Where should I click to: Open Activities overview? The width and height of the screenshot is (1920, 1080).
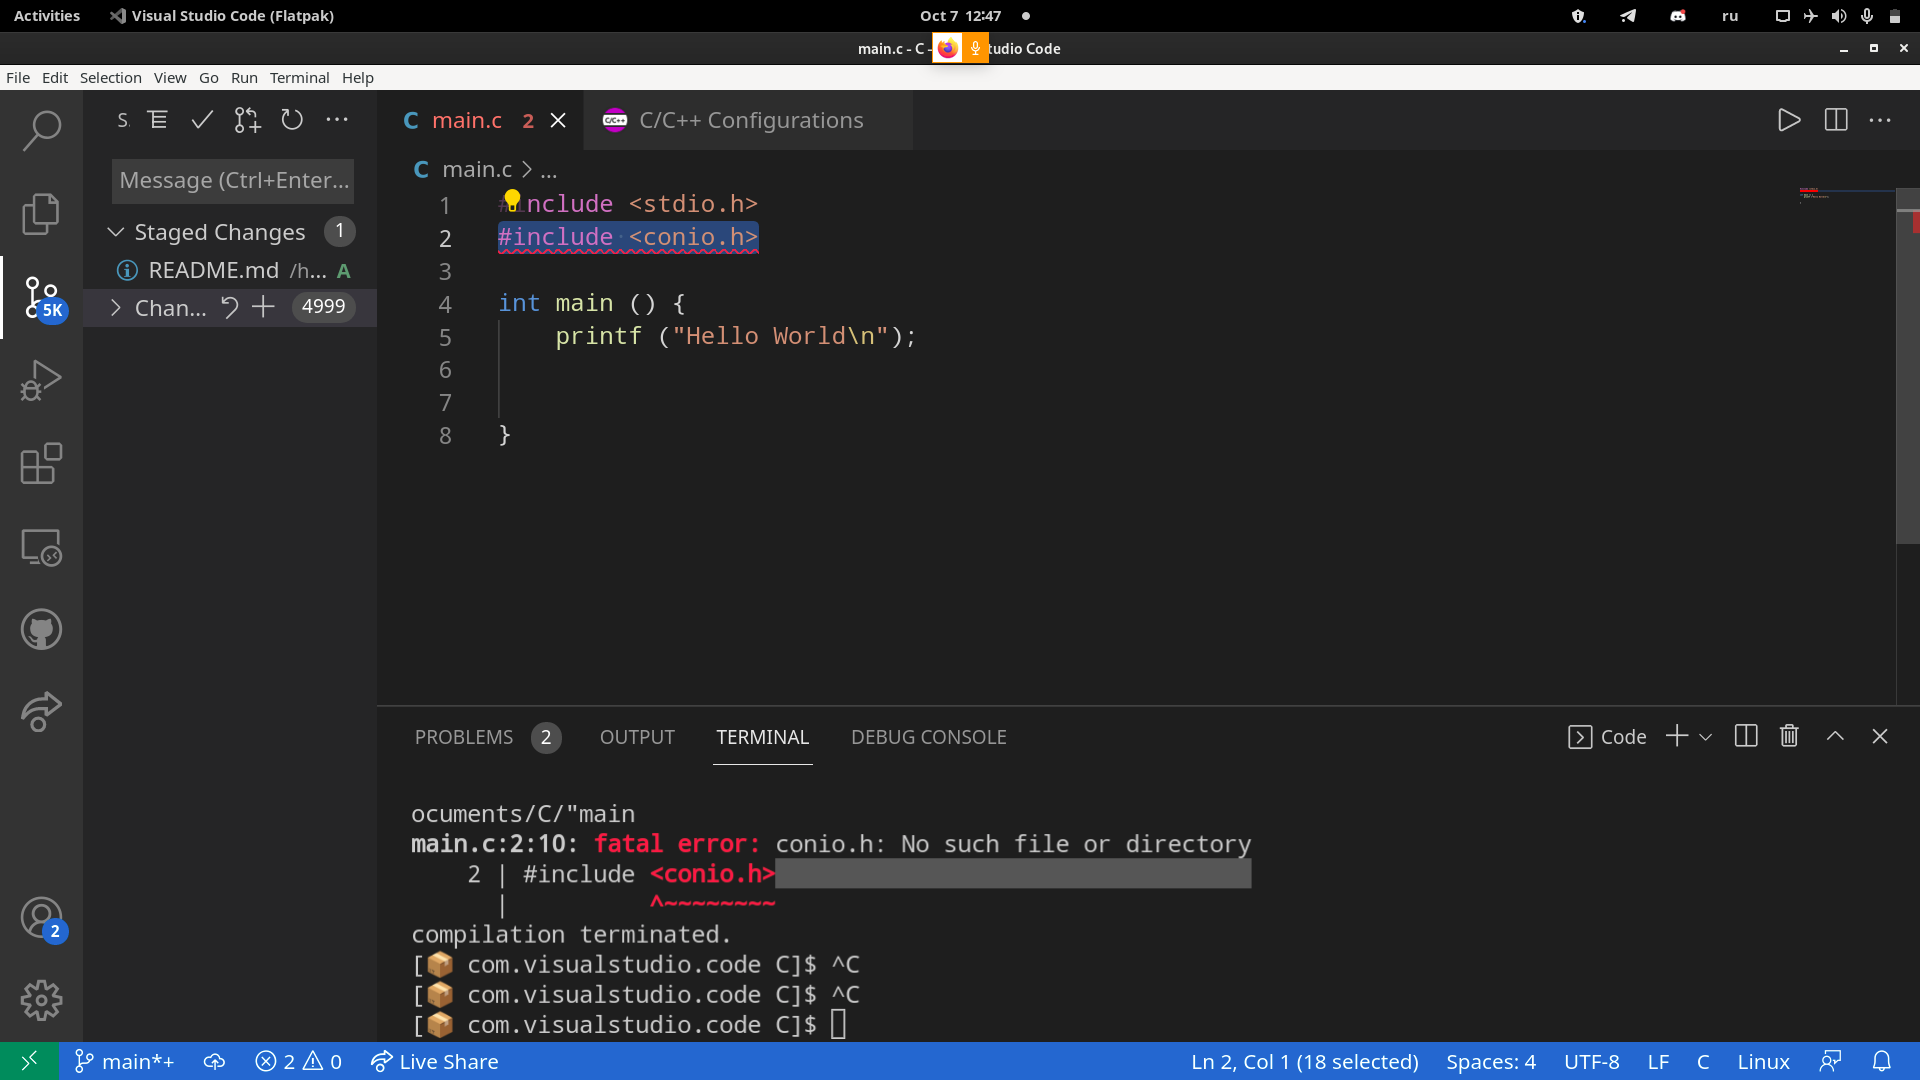point(46,16)
